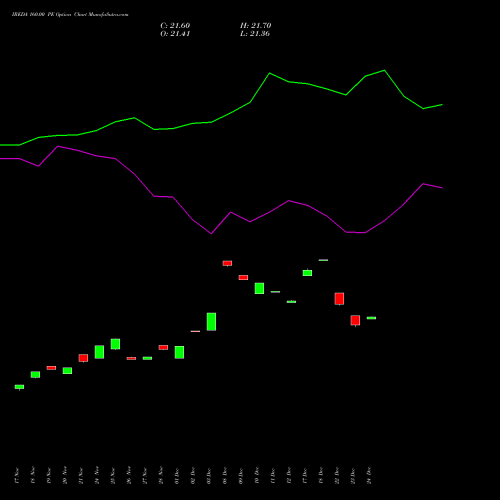
Task: Select the 08 Dec date label
Action: tap(225, 476)
